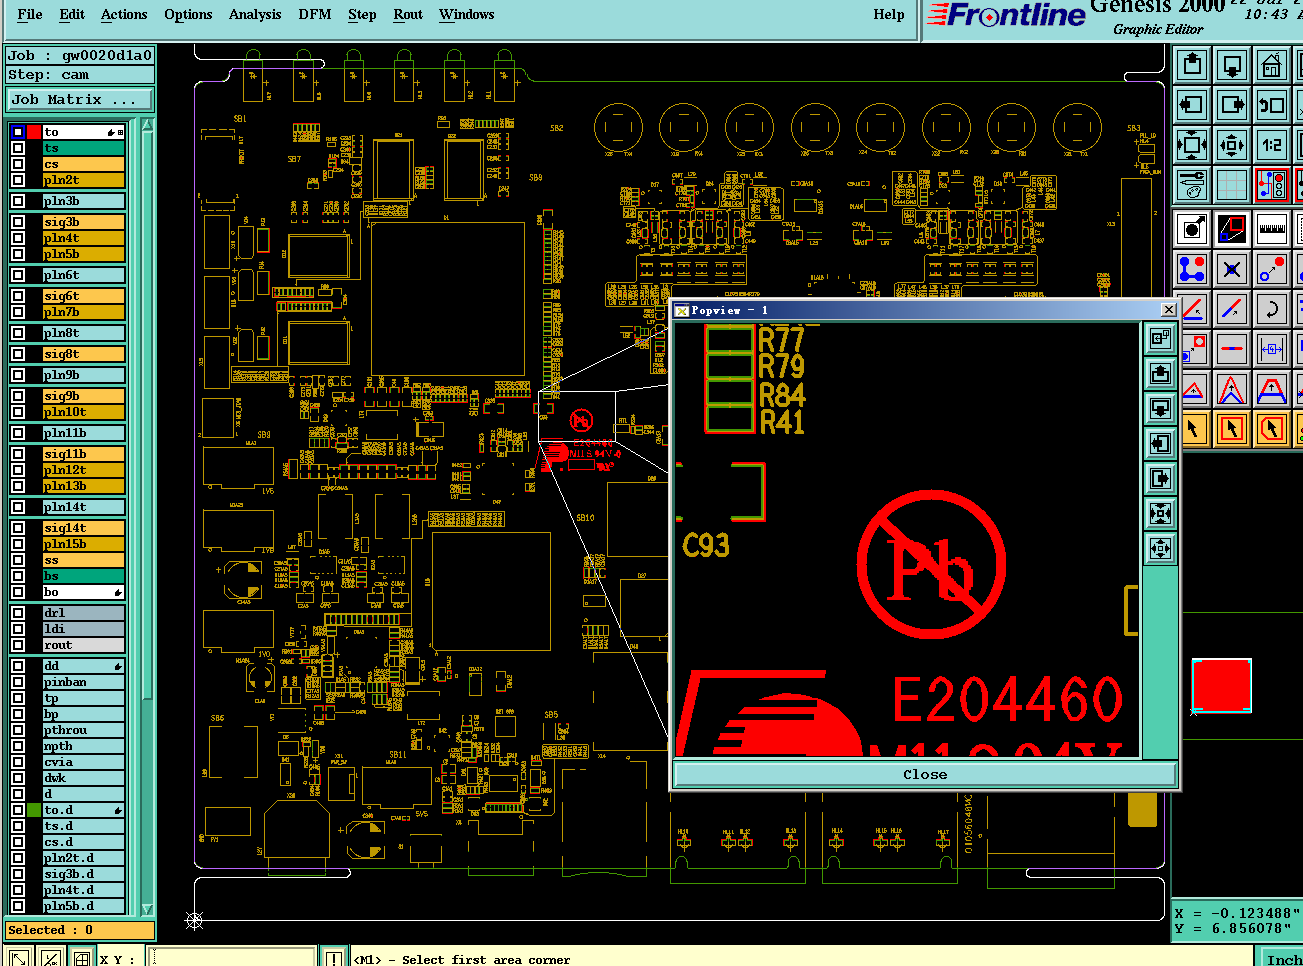Click the zoom in icon in main toolbar
Screen dimensions: 1303x966
pos(1192,145)
